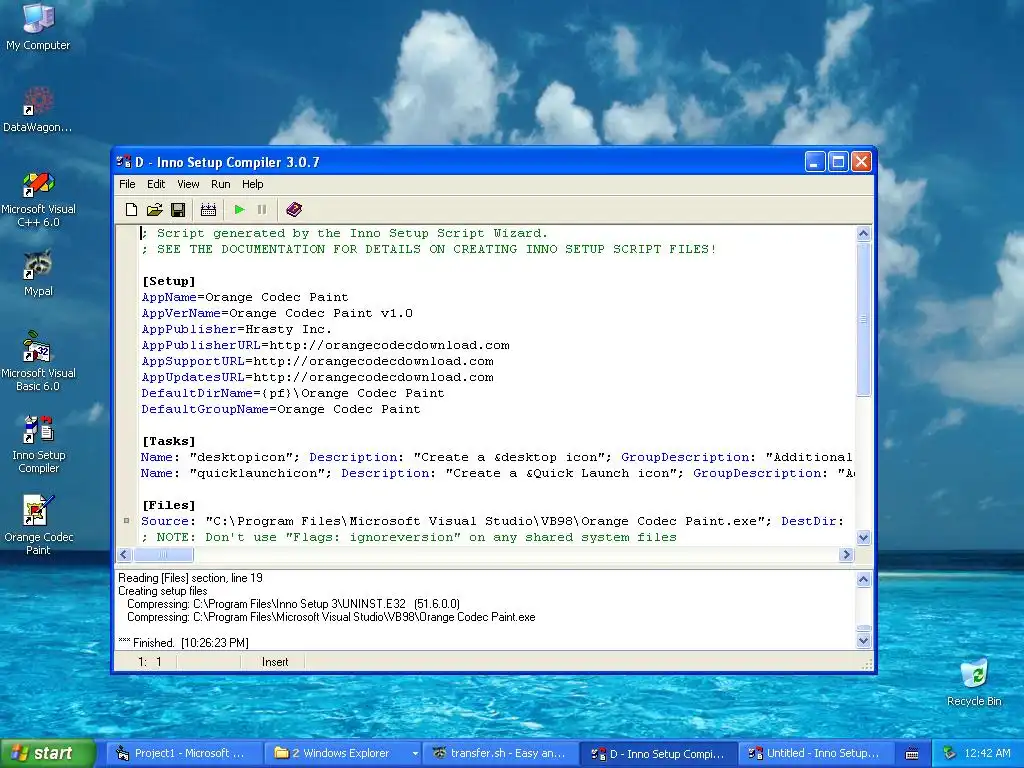The width and height of the screenshot is (1024, 768).
Task: Click the [Files] section header
Action: (x=168, y=505)
